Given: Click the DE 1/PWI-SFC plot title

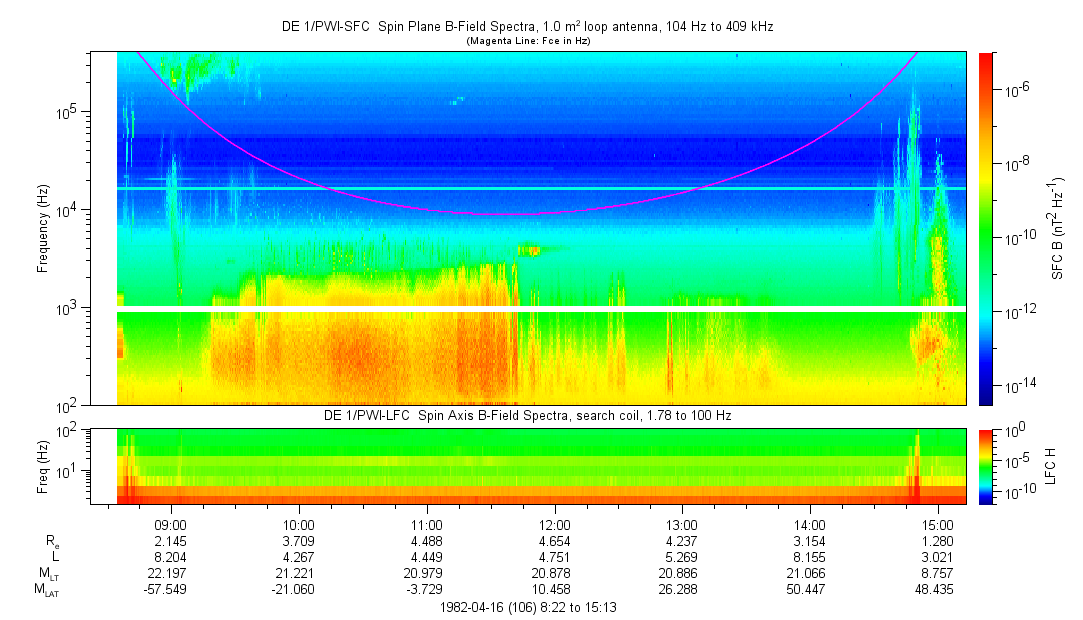Looking at the screenshot, I should 527,27.
